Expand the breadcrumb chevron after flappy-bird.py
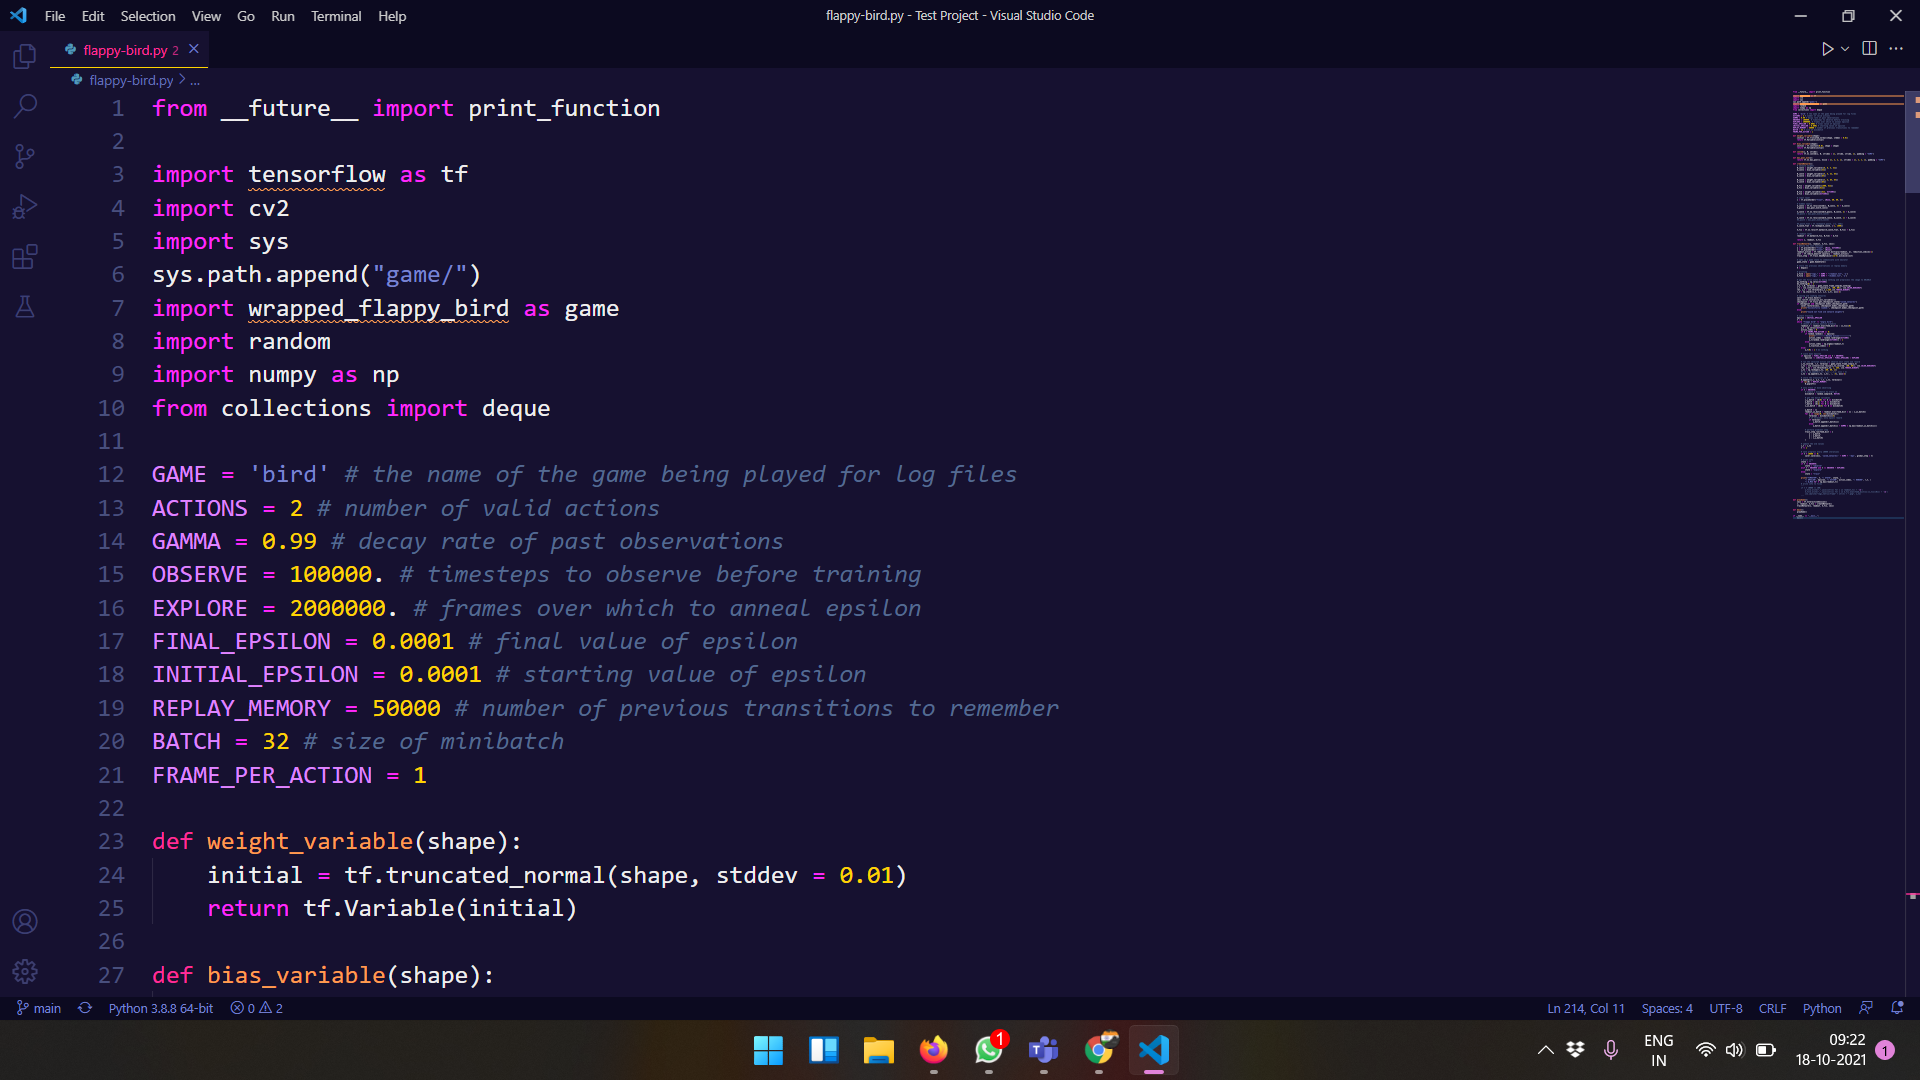Screen dimensions: 1920x1080 182,80
